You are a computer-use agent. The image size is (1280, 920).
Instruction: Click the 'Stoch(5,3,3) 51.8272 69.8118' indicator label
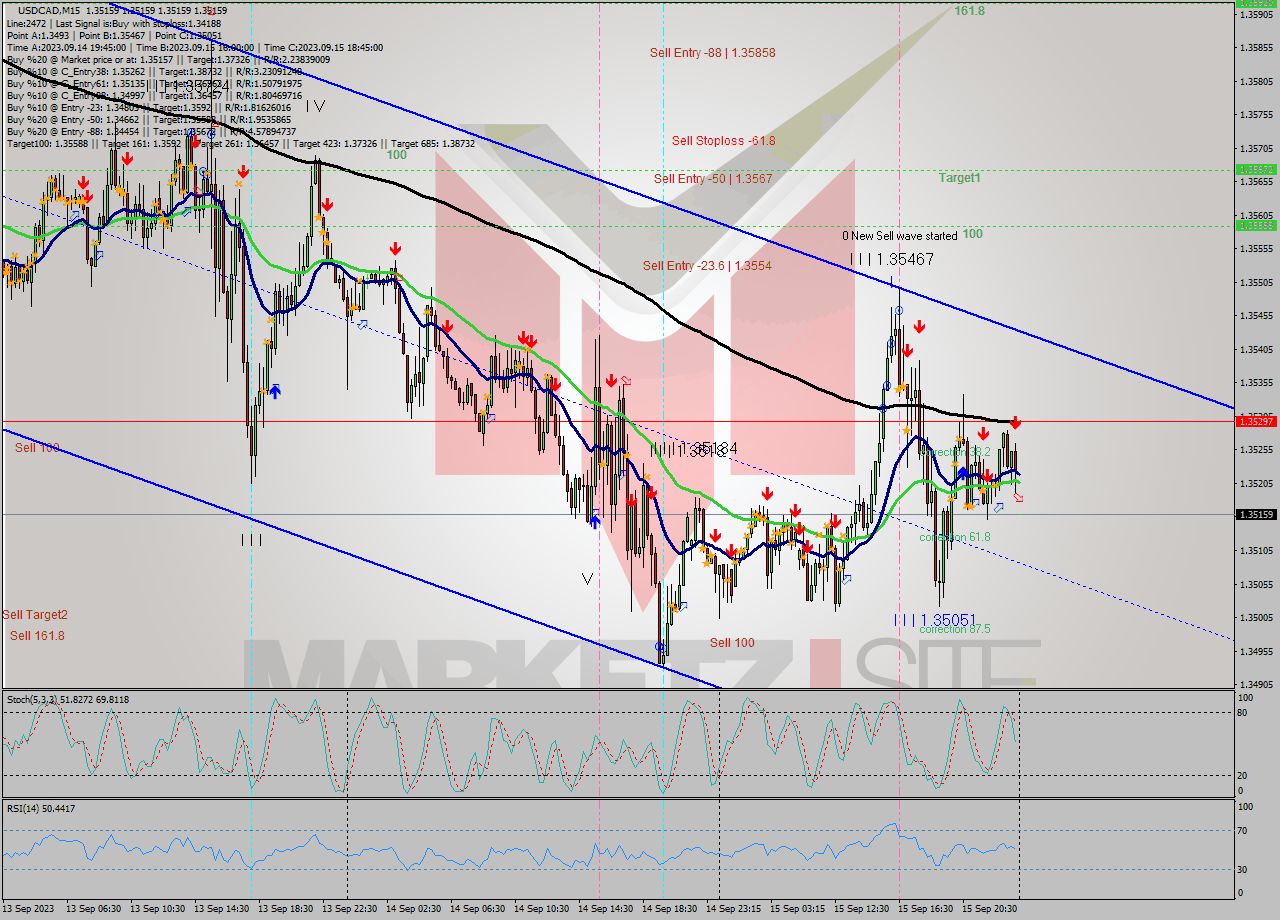68,700
